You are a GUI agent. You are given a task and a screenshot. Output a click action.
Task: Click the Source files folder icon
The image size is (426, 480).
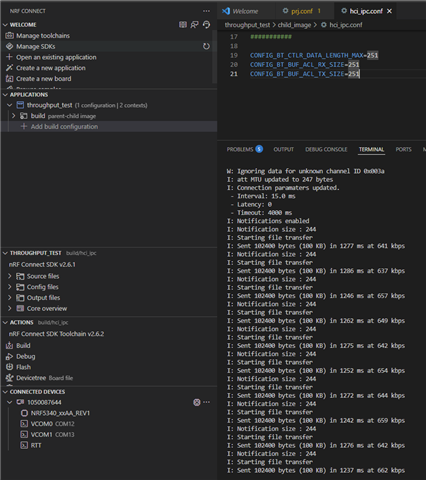pos(20,276)
